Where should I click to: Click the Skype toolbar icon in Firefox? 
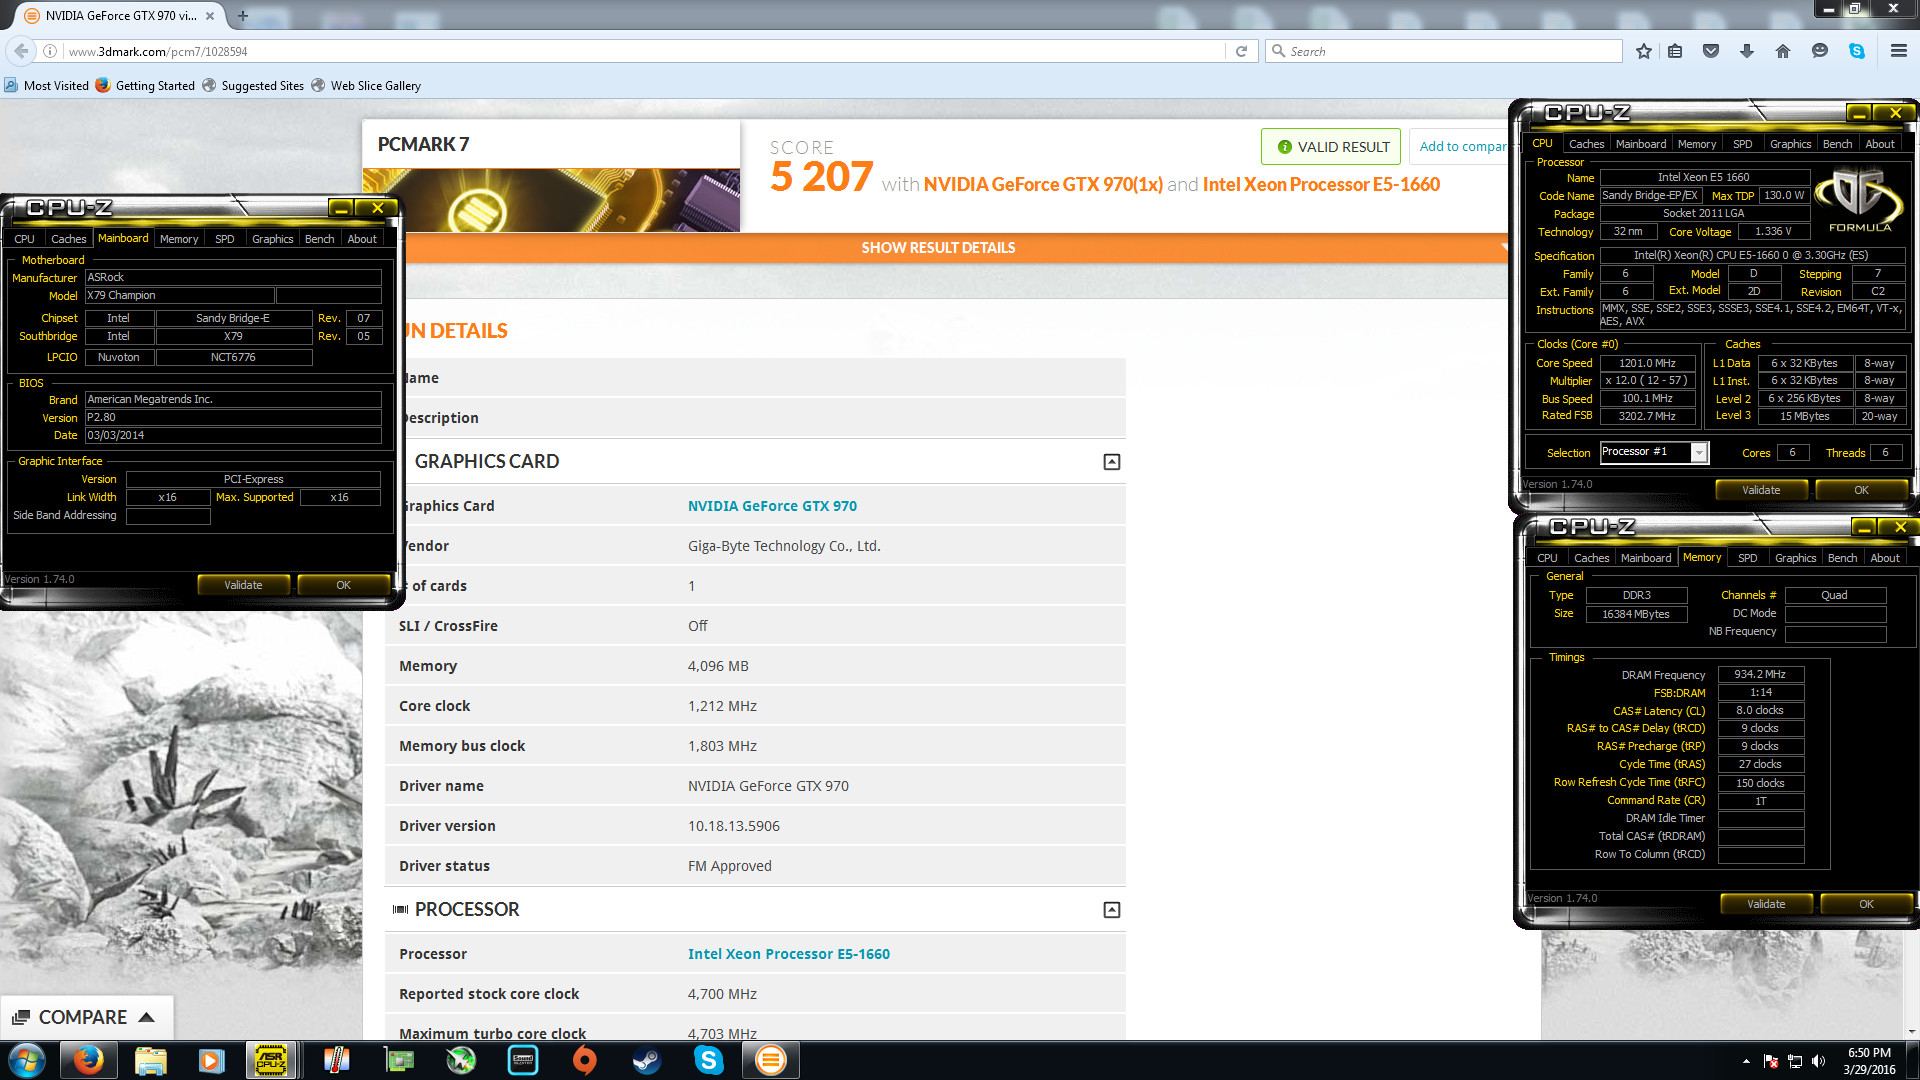[1857, 51]
